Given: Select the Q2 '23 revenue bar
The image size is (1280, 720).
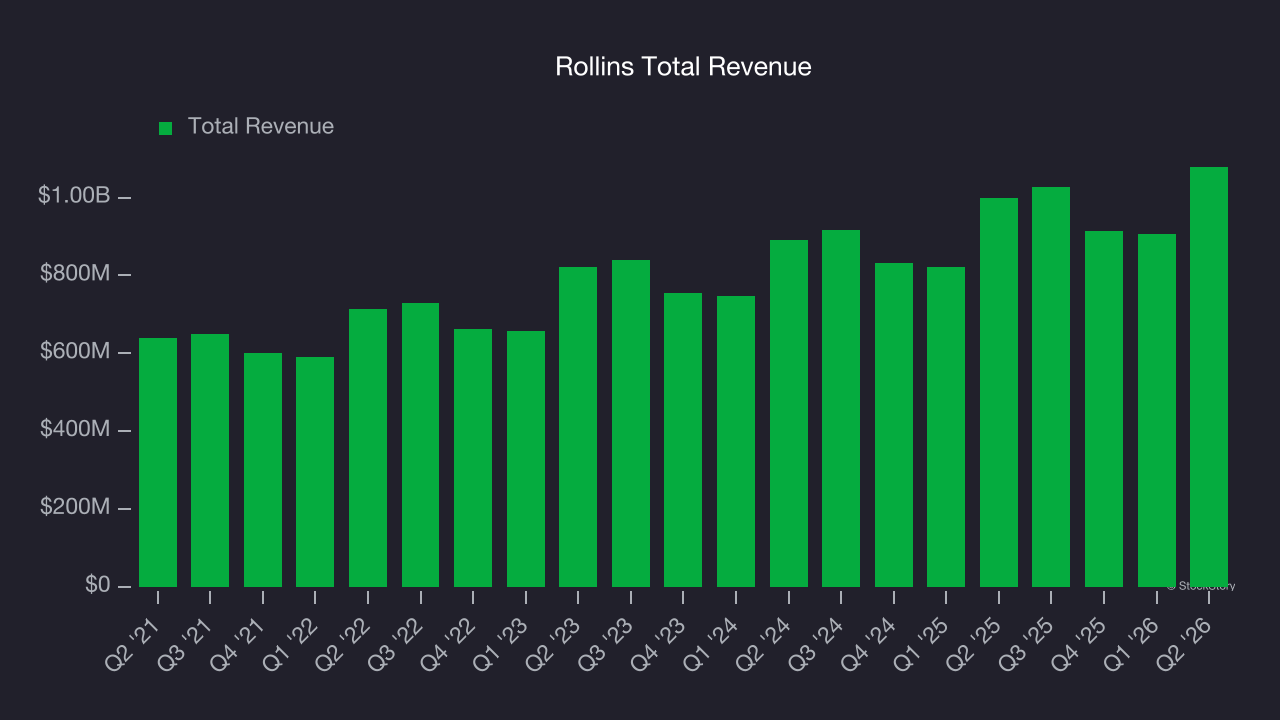Looking at the screenshot, I should tap(578, 427).
